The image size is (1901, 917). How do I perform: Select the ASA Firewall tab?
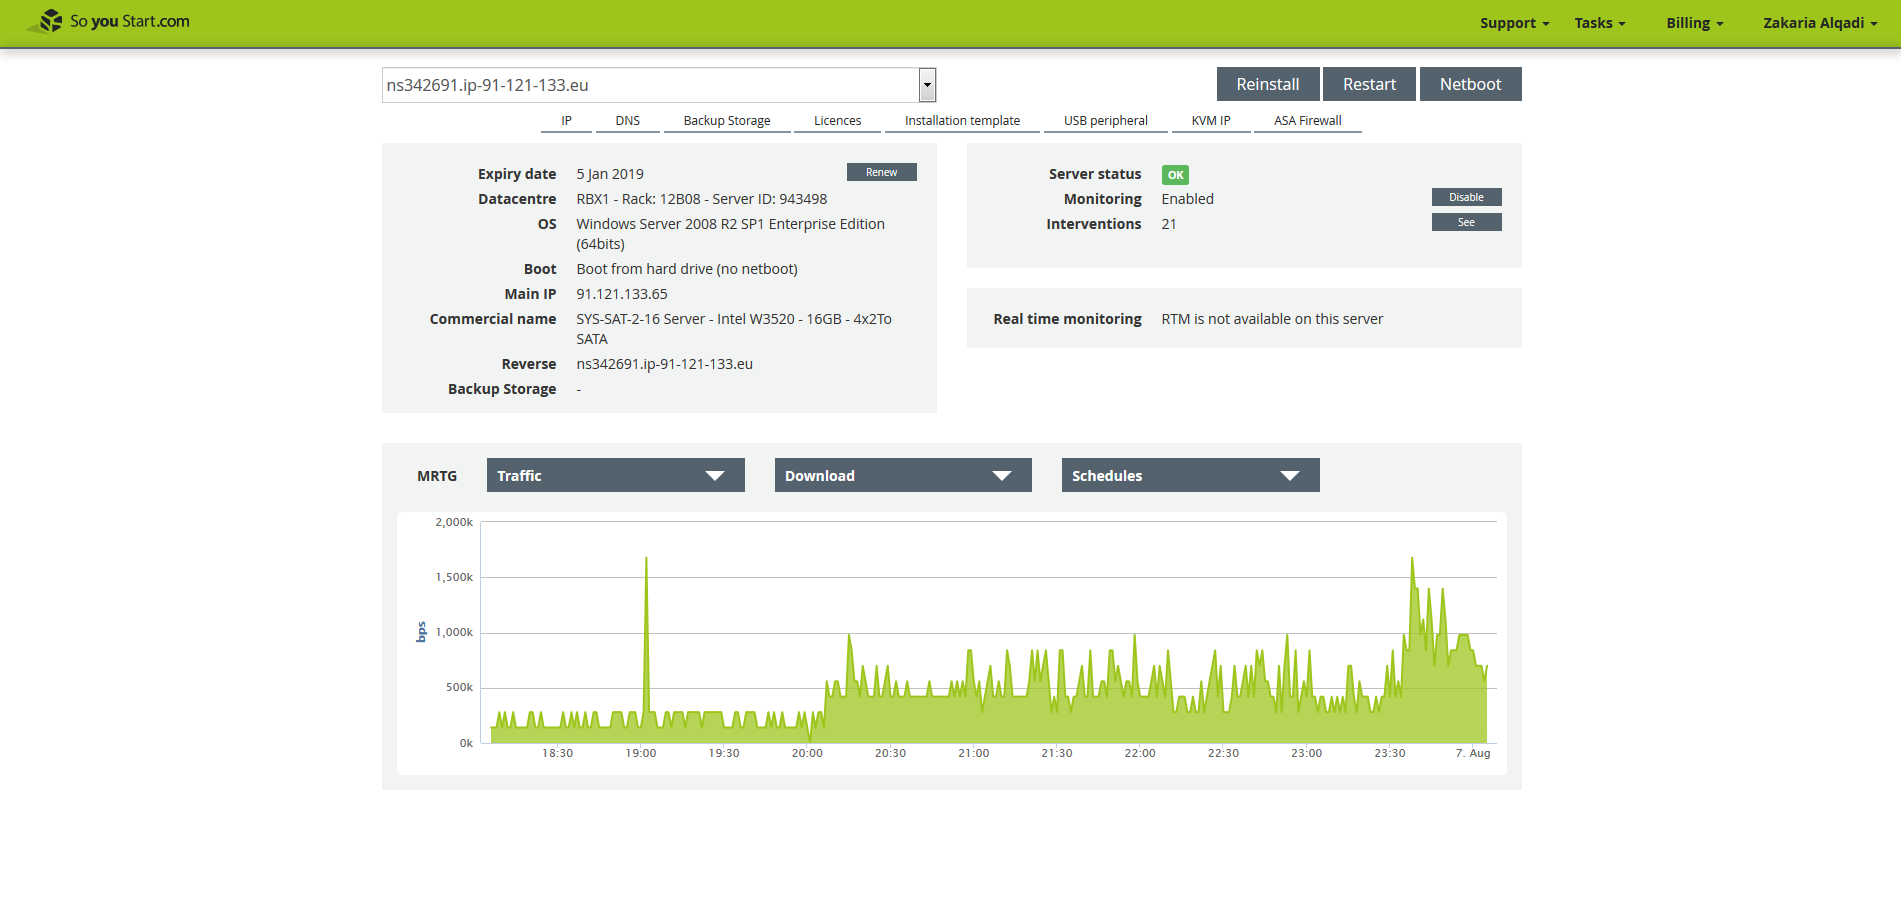[1307, 121]
